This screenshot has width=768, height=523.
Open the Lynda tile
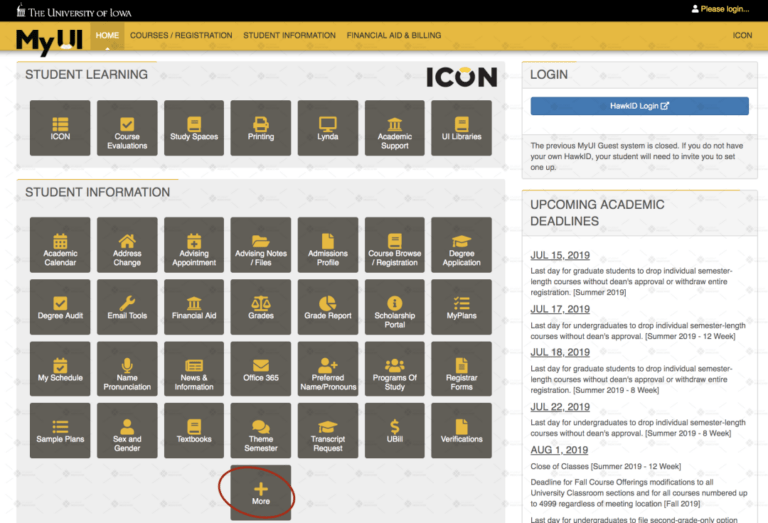tap(328, 128)
